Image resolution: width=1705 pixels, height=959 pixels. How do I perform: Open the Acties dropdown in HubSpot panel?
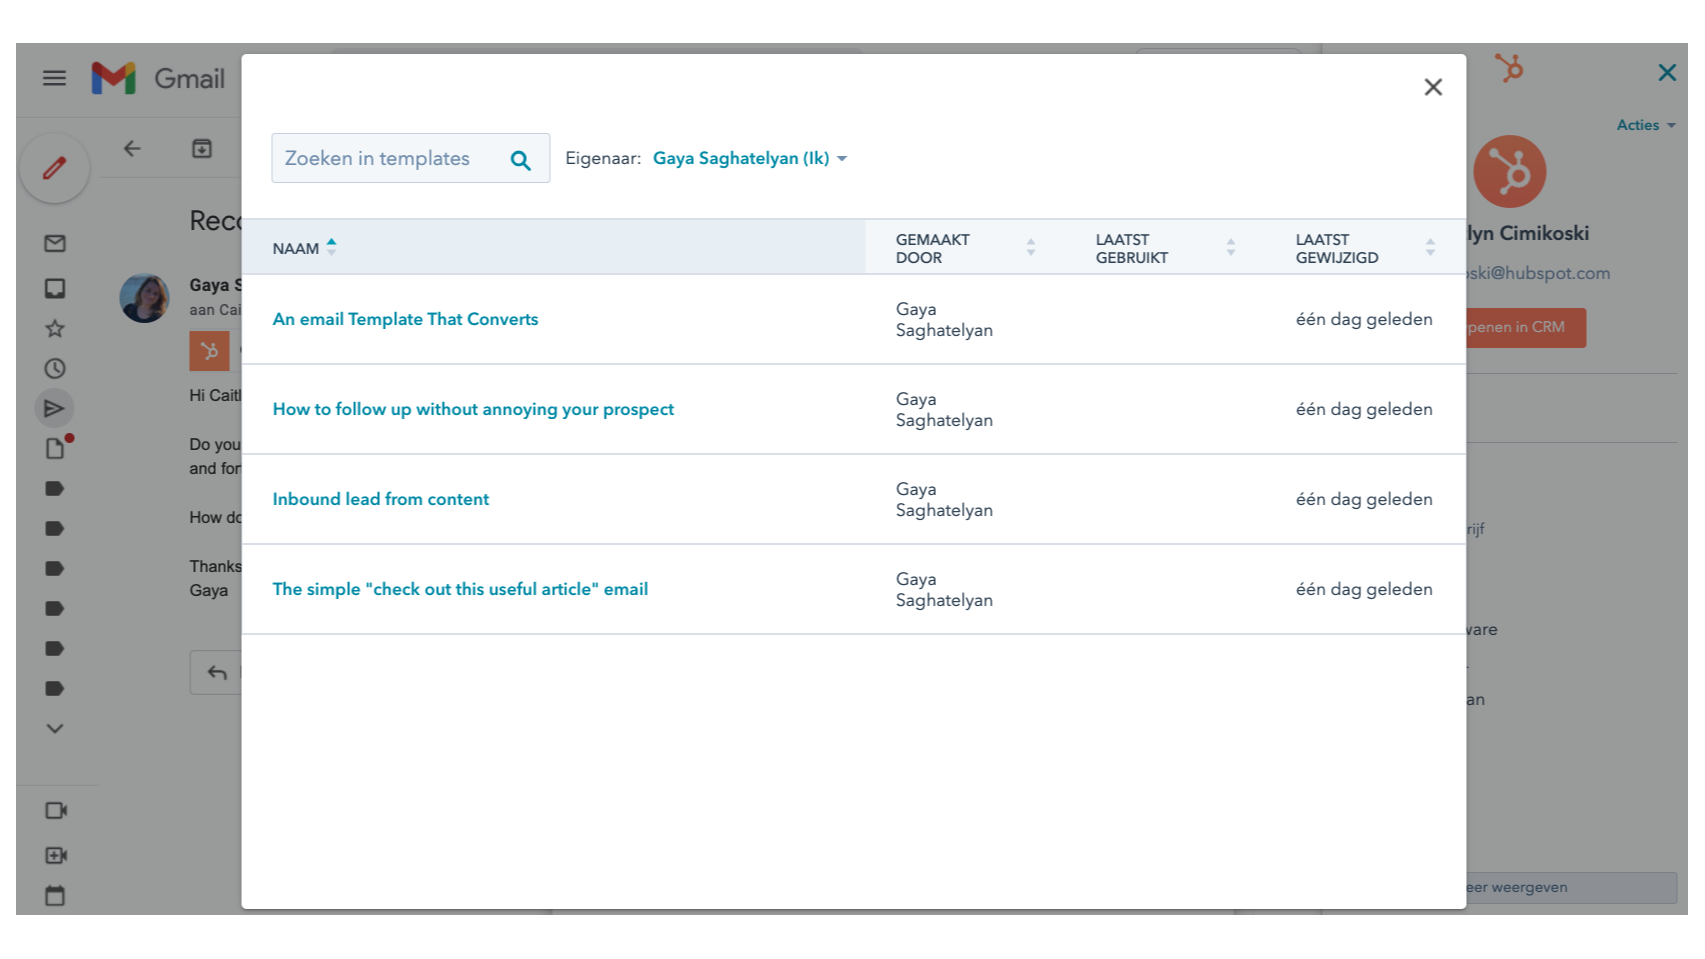pyautogui.click(x=1646, y=125)
